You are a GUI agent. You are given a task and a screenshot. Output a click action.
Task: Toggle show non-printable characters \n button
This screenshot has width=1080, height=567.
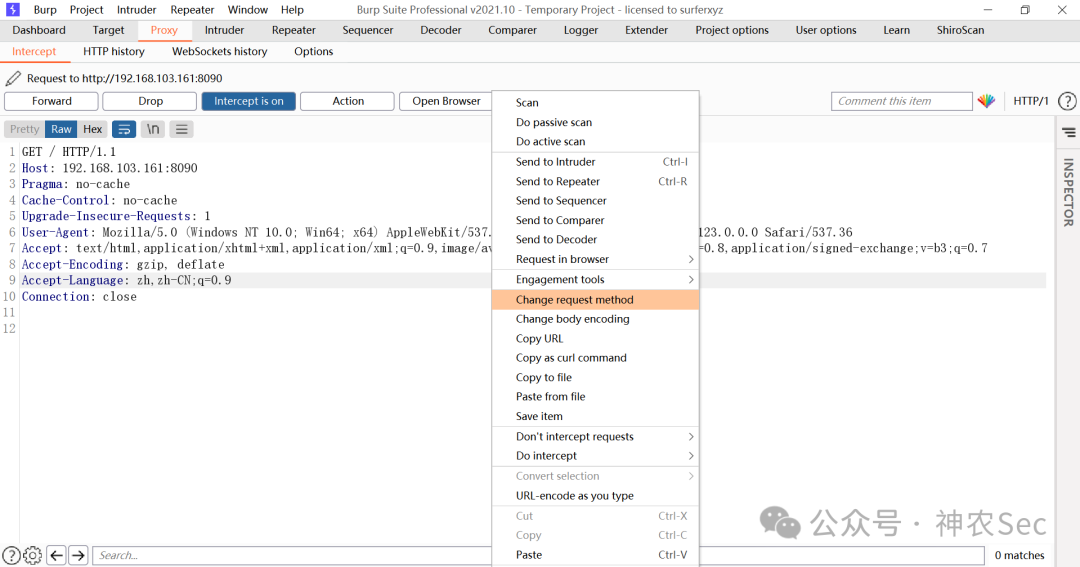pyautogui.click(x=153, y=130)
